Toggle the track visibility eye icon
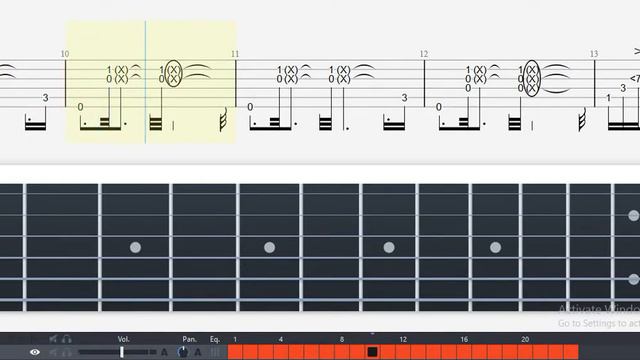The width and height of the screenshot is (640, 360). pos(35,352)
